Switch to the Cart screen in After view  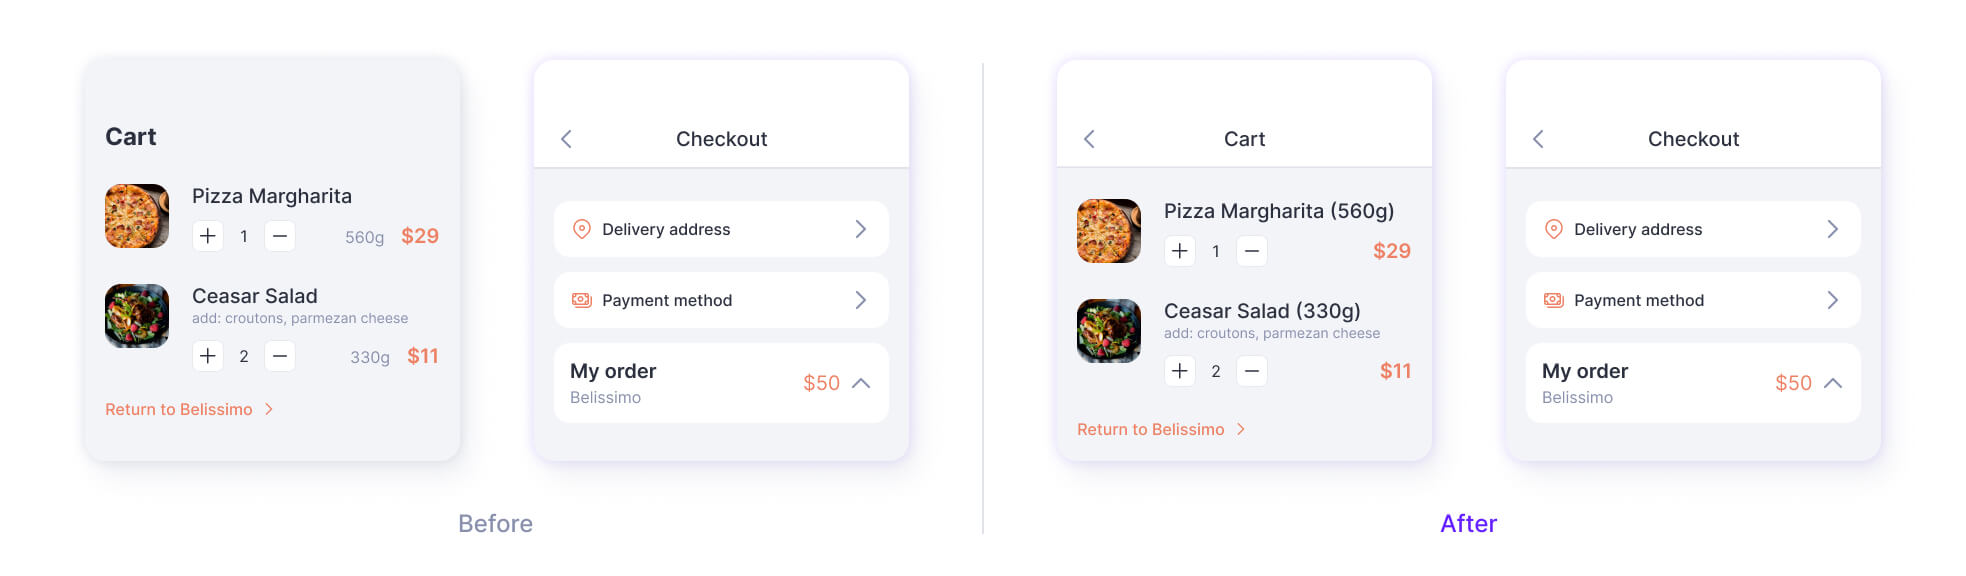(1244, 139)
